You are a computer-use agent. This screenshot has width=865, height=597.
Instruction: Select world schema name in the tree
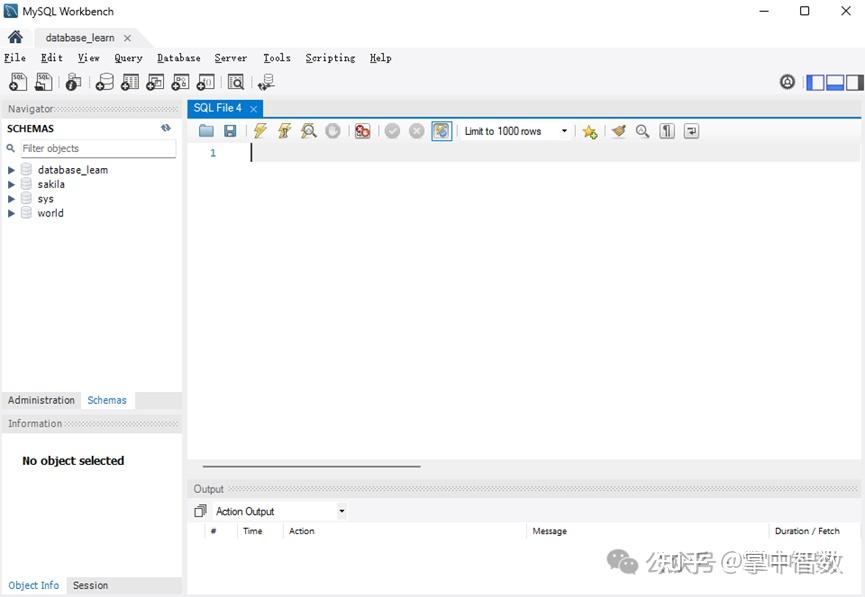pyautogui.click(x=51, y=213)
